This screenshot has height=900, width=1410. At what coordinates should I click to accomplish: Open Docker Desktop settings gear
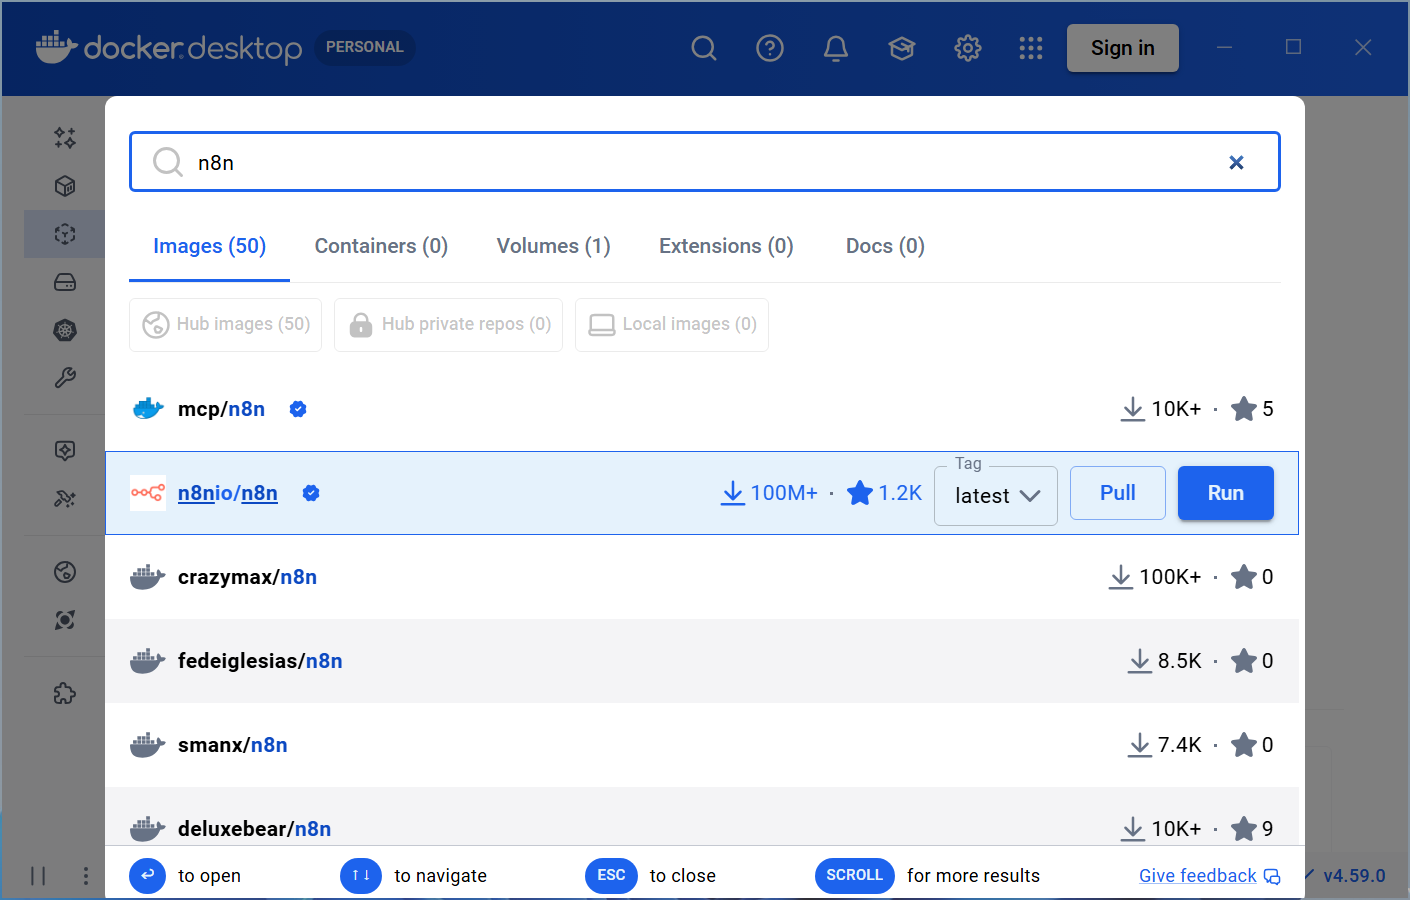point(967,47)
